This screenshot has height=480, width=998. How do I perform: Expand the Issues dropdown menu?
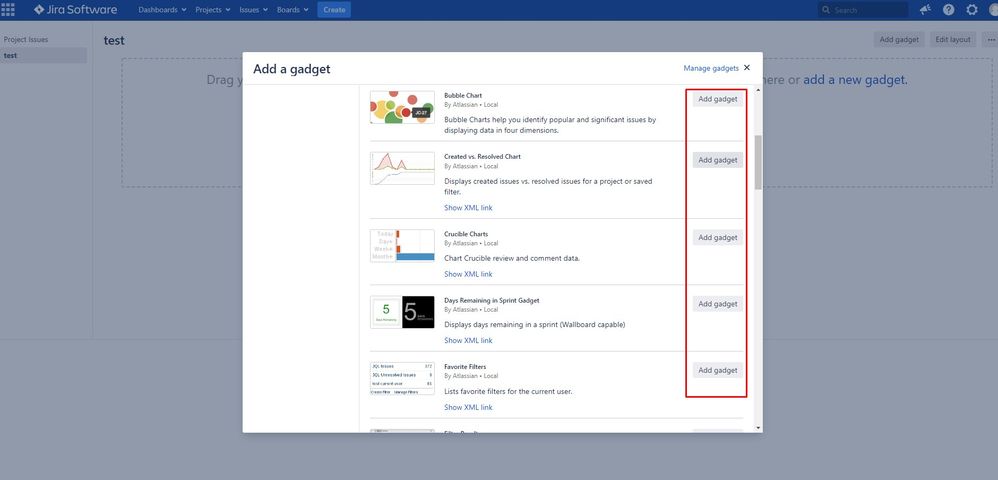[253, 10]
